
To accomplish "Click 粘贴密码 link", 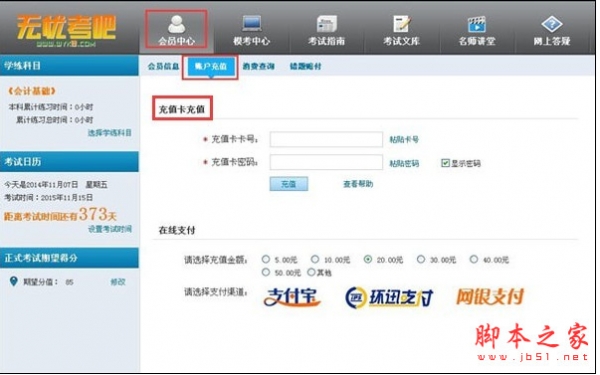I will pos(404,163).
